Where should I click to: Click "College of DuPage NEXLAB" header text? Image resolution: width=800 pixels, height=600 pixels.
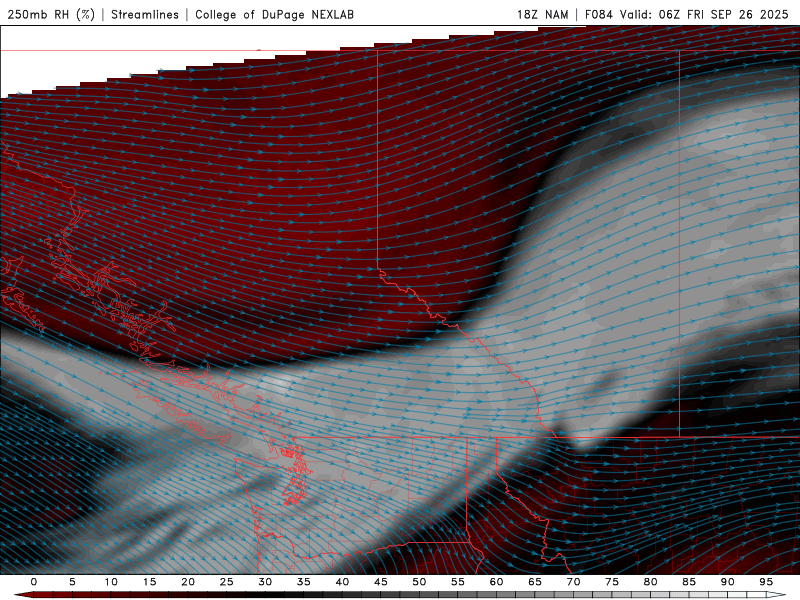point(274,14)
